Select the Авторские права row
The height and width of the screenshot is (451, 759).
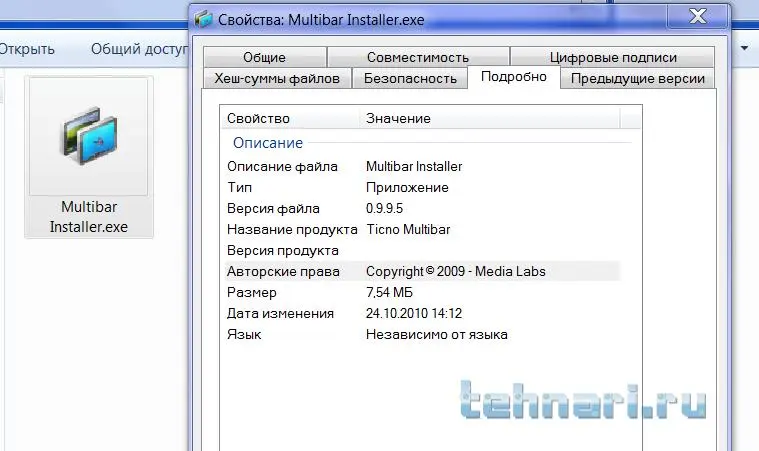pos(422,271)
